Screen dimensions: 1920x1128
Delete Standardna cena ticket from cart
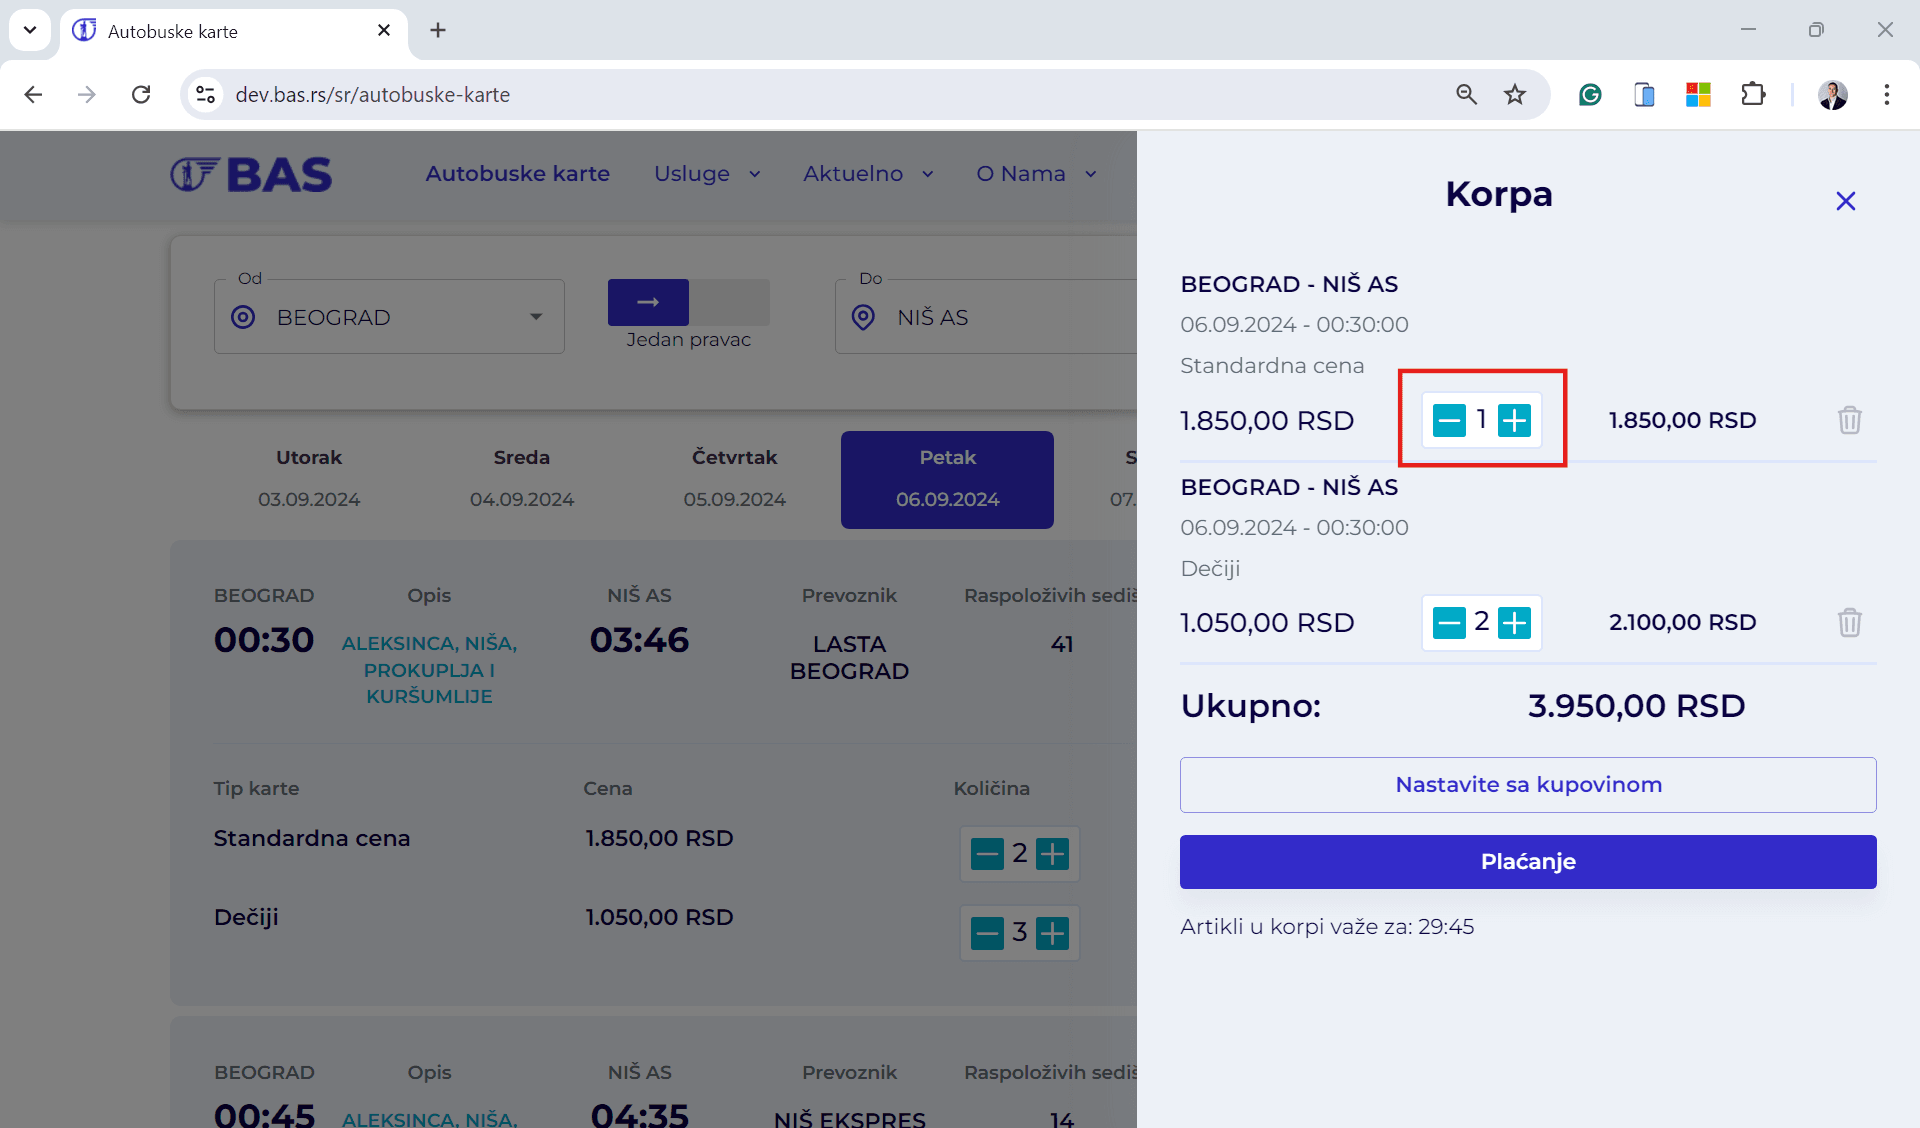[x=1849, y=420]
